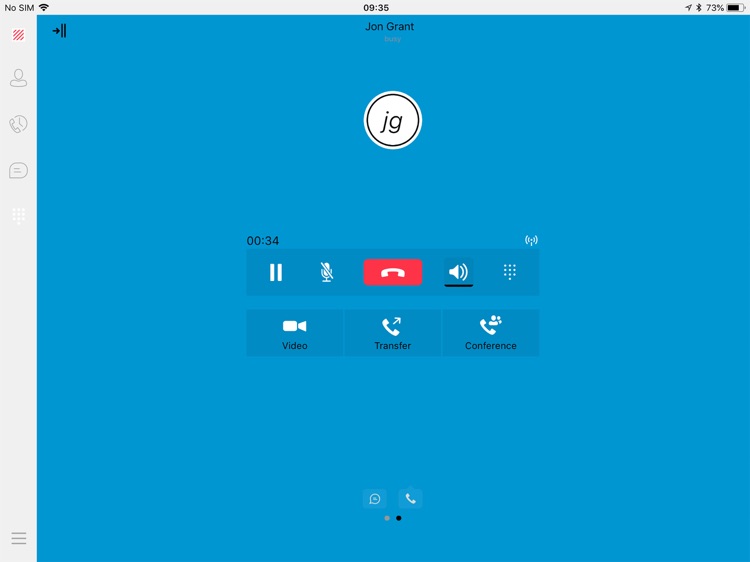
Task: Click the Jon Grant contact name
Action: pyautogui.click(x=389, y=27)
